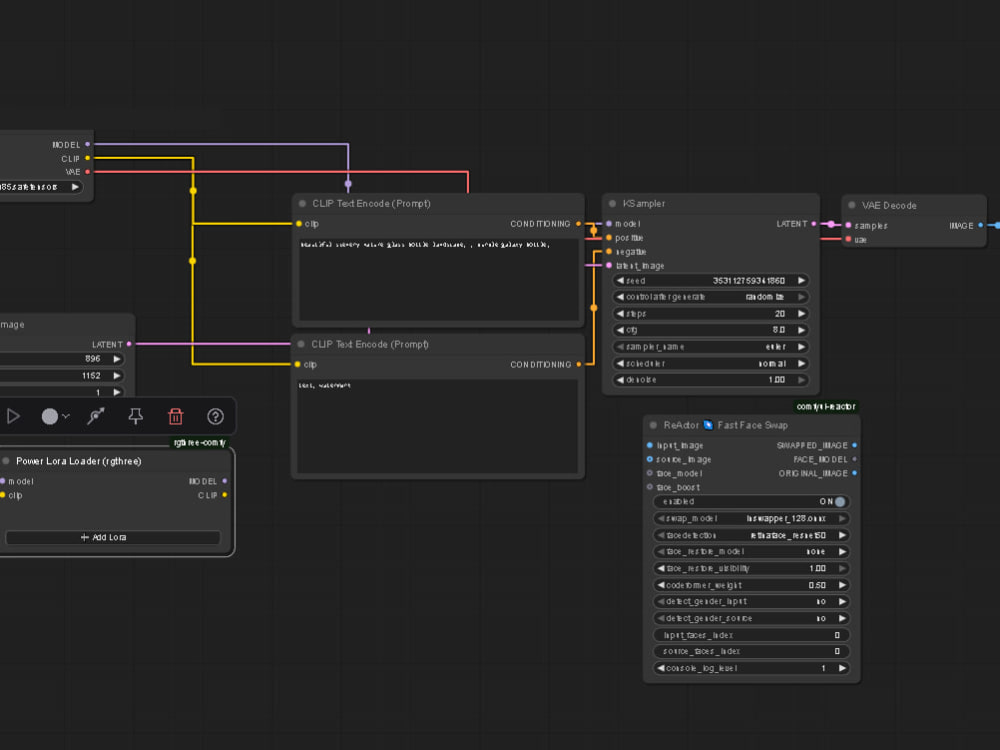
Task: Collapse the ReActor Fast Face Swap node dot
Action: coord(653,425)
